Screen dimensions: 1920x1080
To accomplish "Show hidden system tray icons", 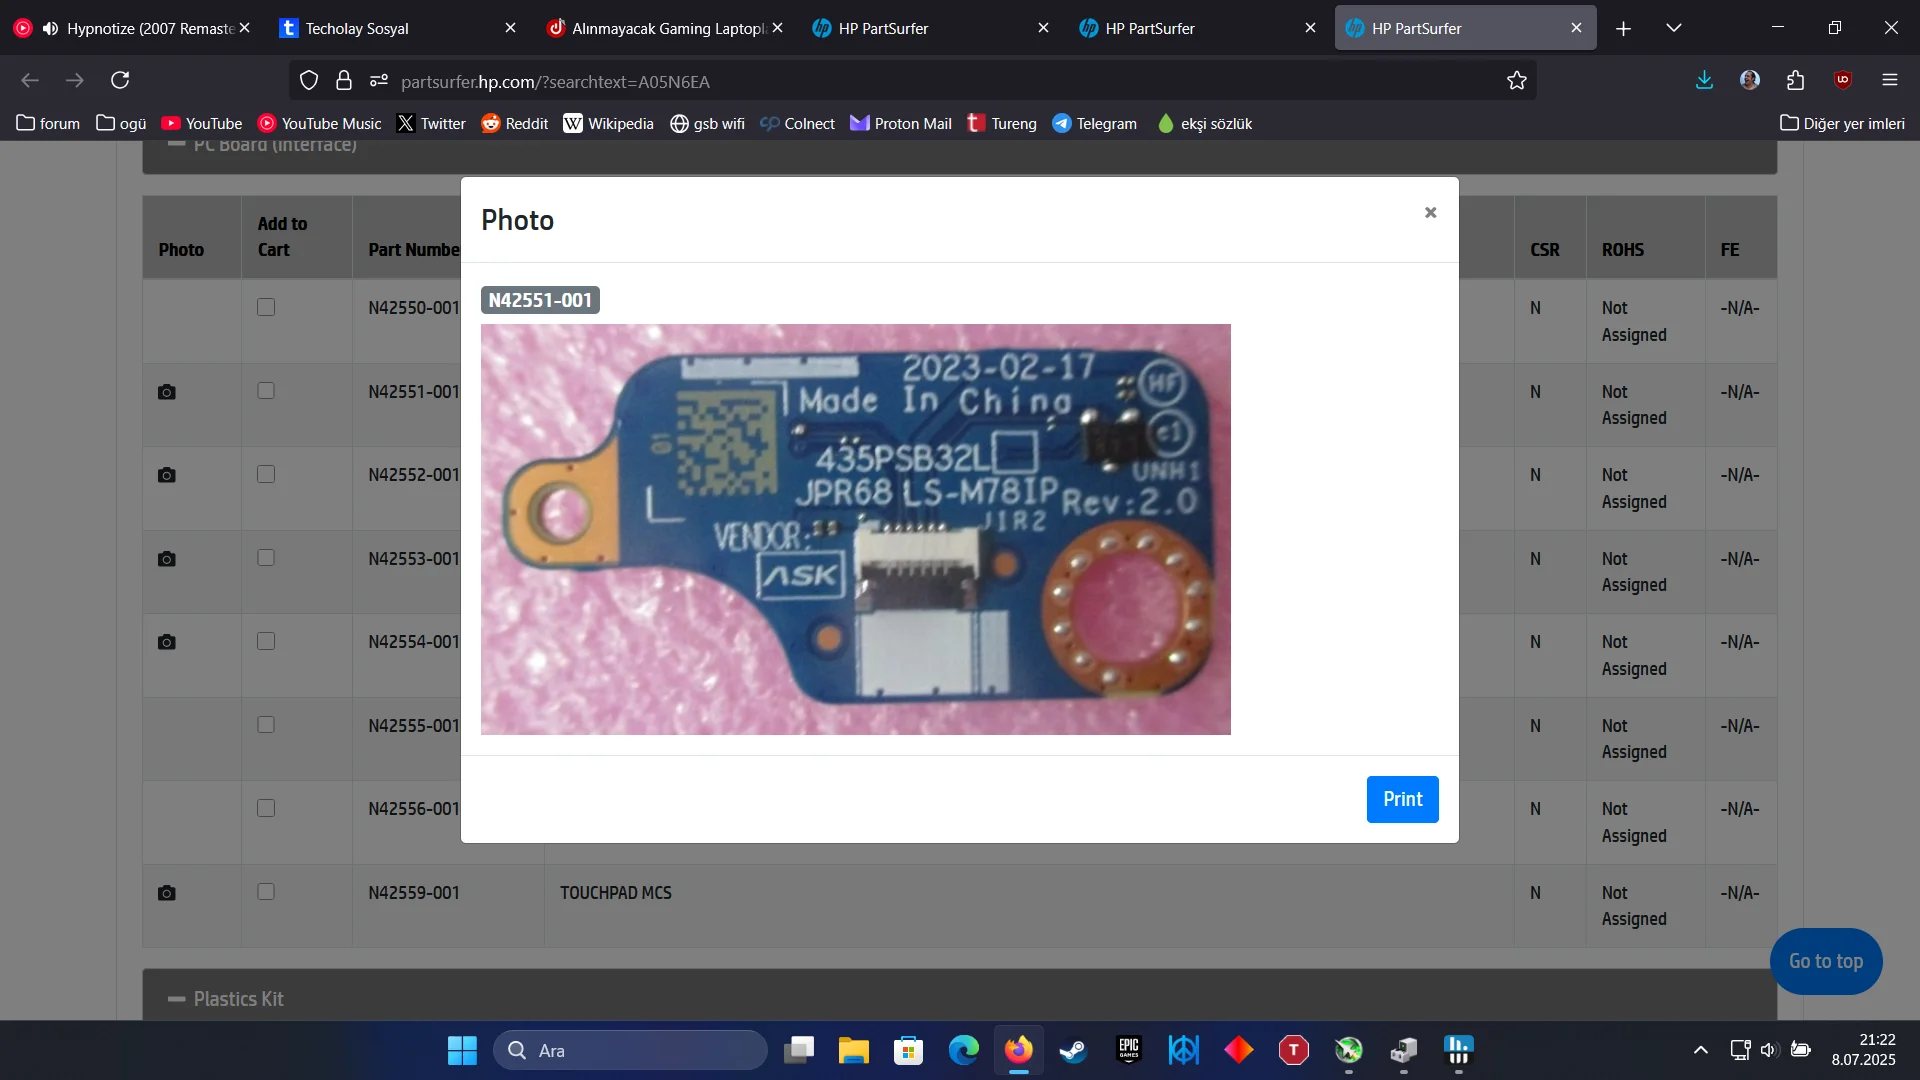I will coord(1700,1050).
